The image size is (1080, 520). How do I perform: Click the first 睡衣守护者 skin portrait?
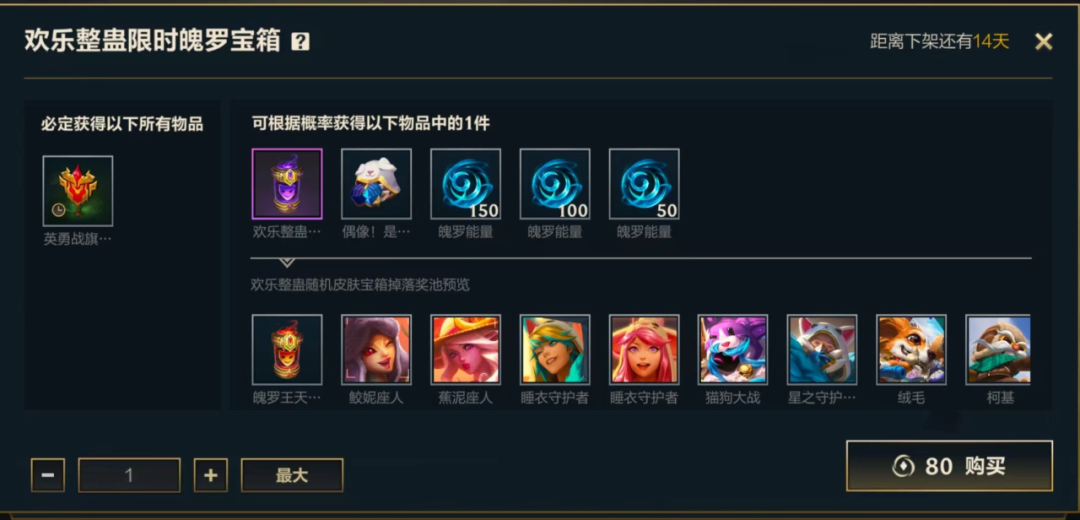pos(555,349)
